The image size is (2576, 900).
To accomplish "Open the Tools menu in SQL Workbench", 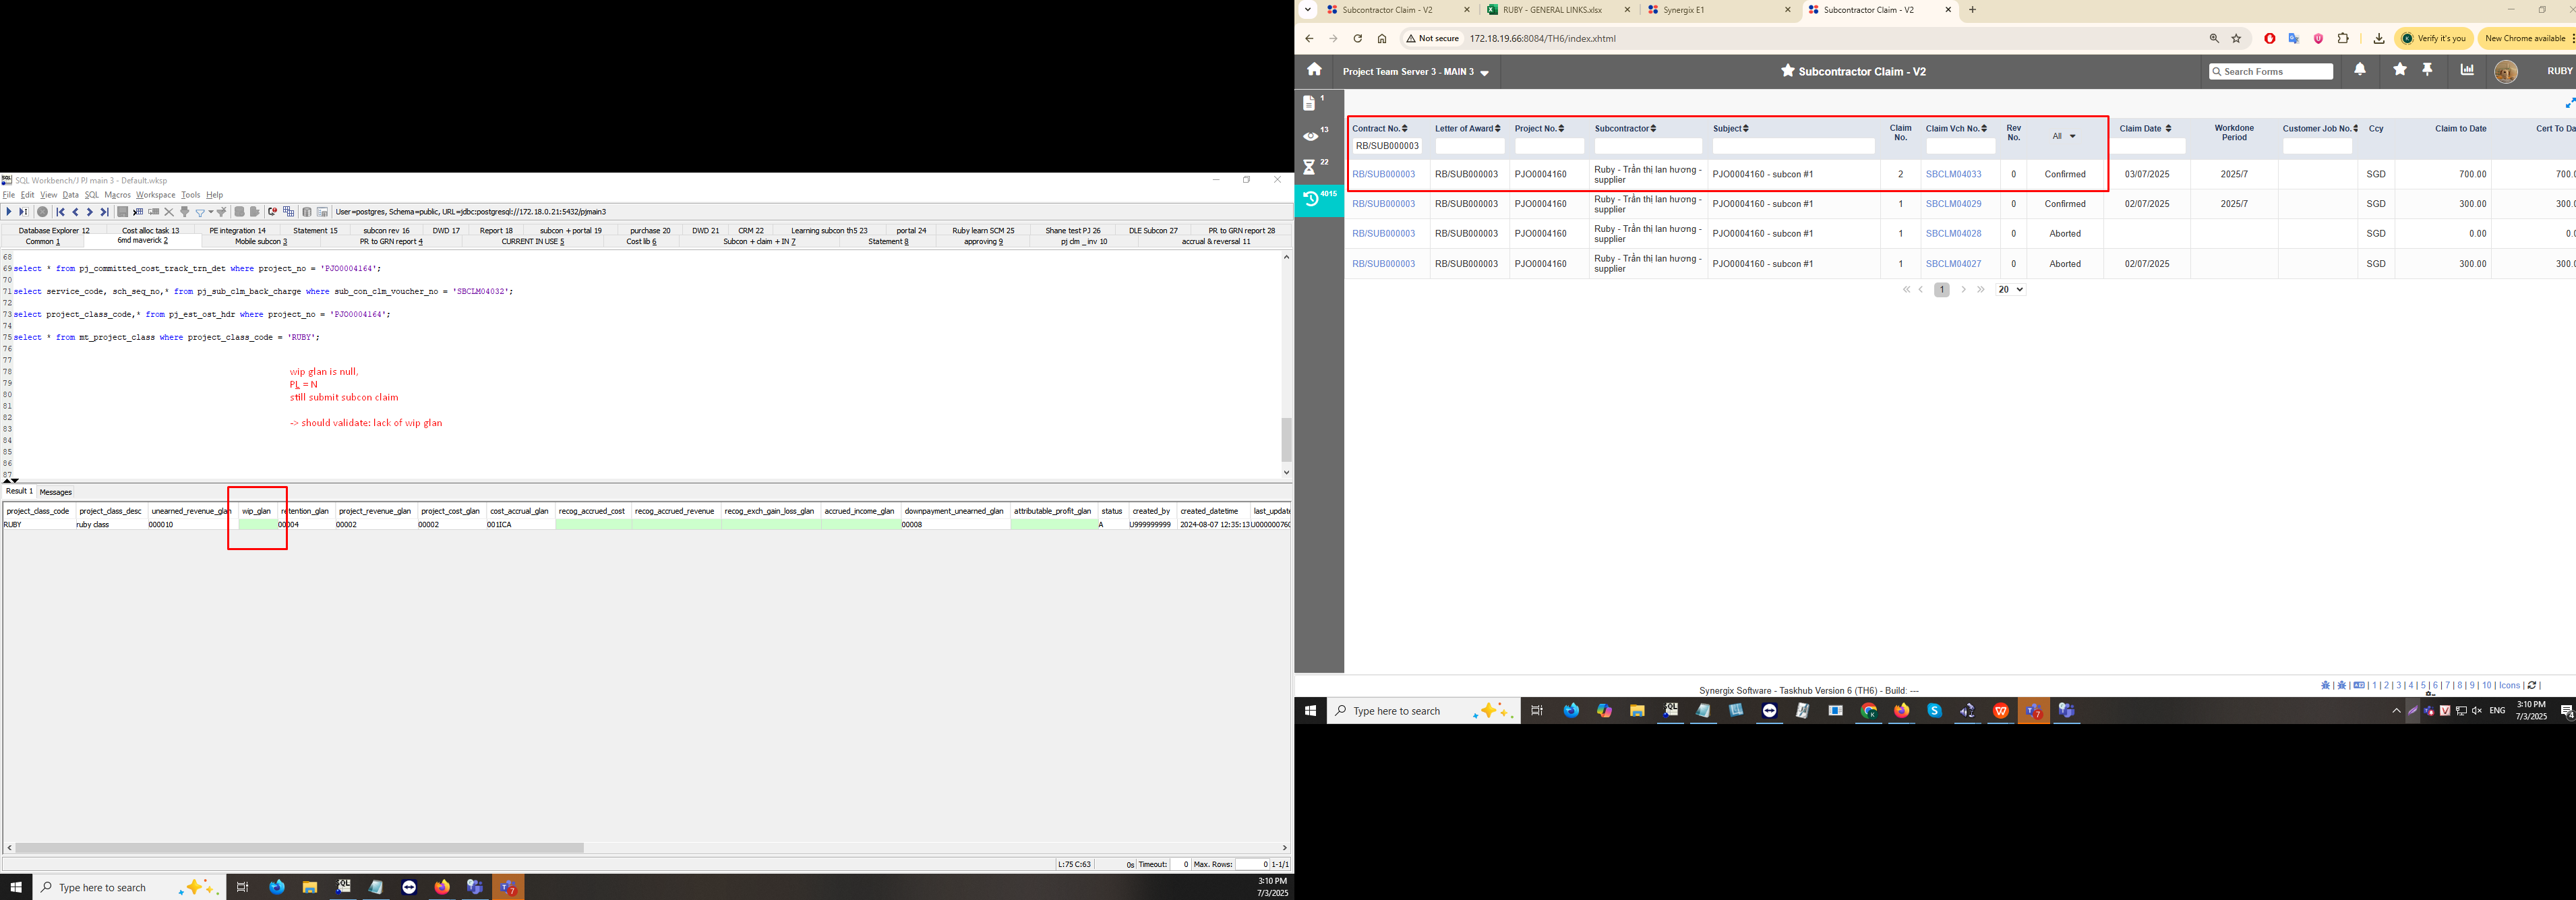I will coord(191,195).
